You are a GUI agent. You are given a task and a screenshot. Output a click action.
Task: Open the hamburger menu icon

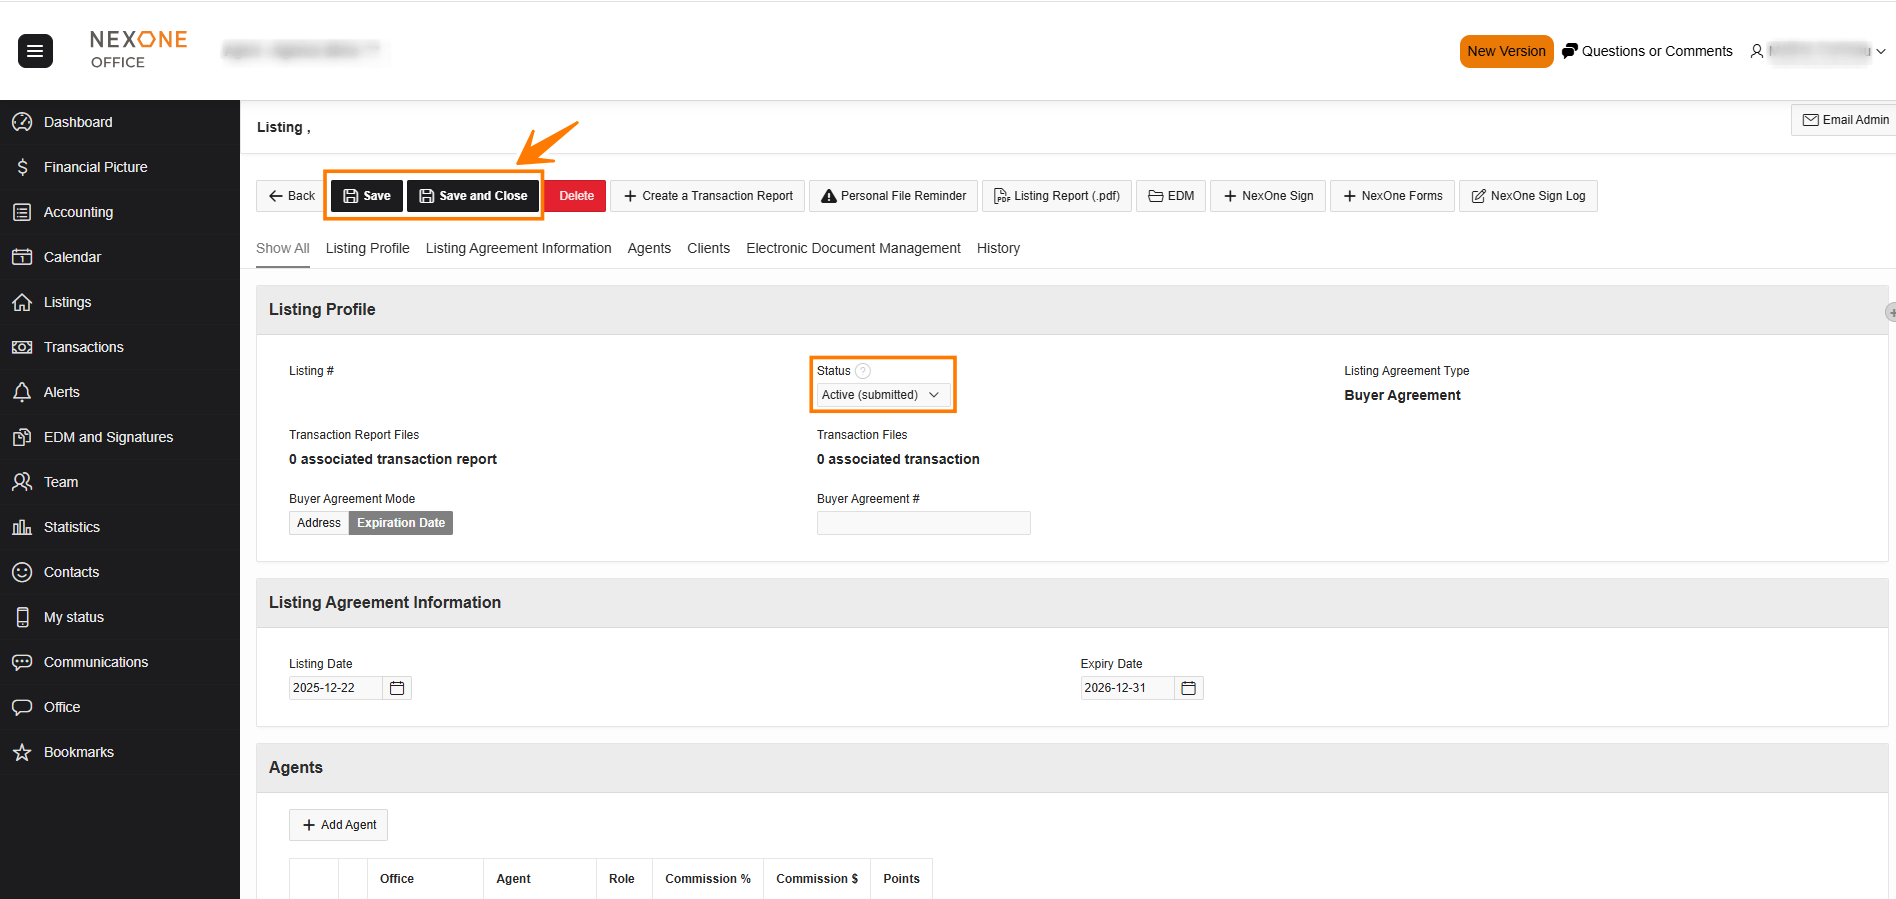[35, 51]
